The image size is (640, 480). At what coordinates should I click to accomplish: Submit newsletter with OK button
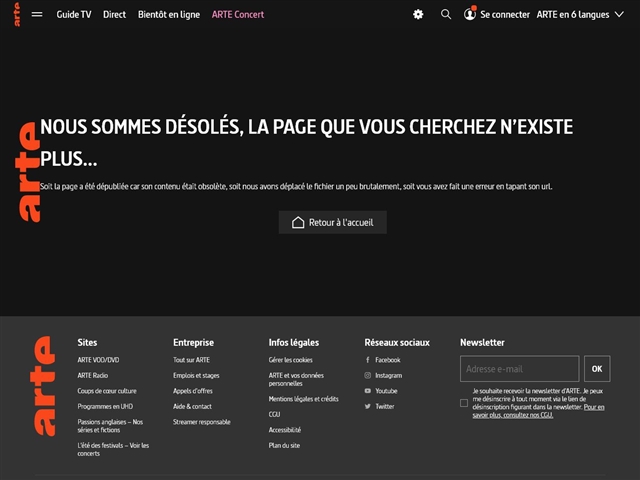[597, 369]
